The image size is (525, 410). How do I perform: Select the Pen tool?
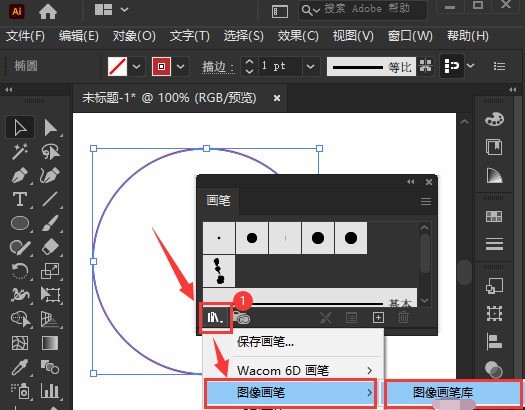click(20, 175)
